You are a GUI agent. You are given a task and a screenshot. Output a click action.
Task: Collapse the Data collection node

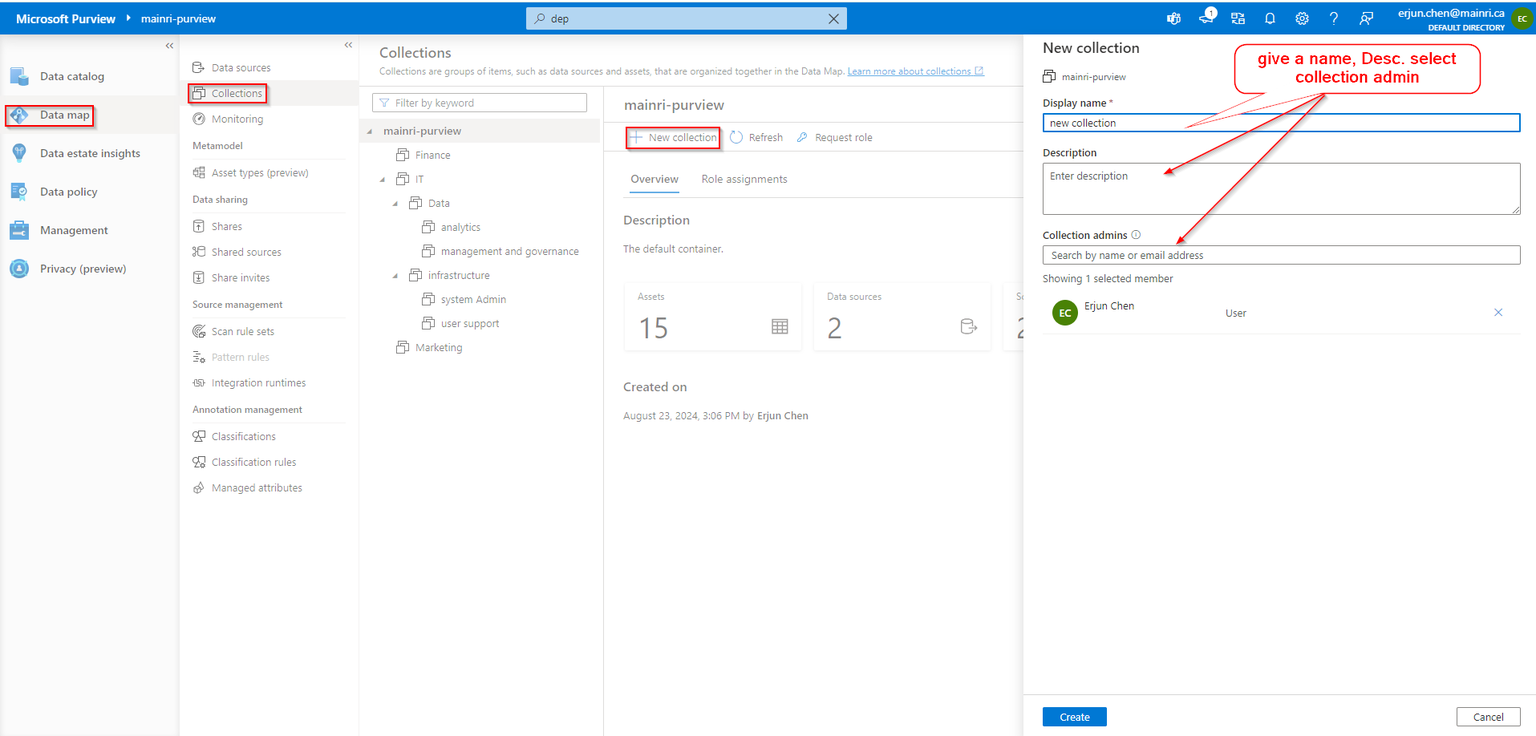click(x=397, y=202)
